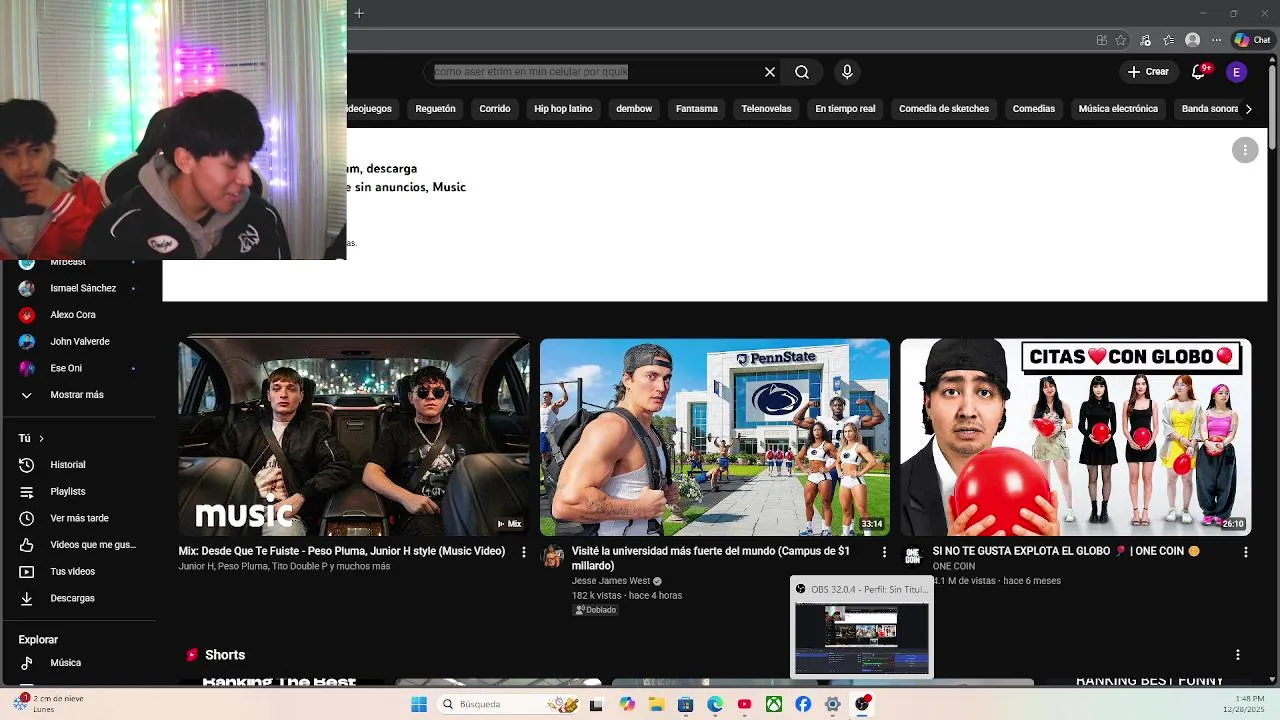Open John Valverde subscription channel
Image resolution: width=1280 pixels, height=720 pixels.
pos(78,342)
